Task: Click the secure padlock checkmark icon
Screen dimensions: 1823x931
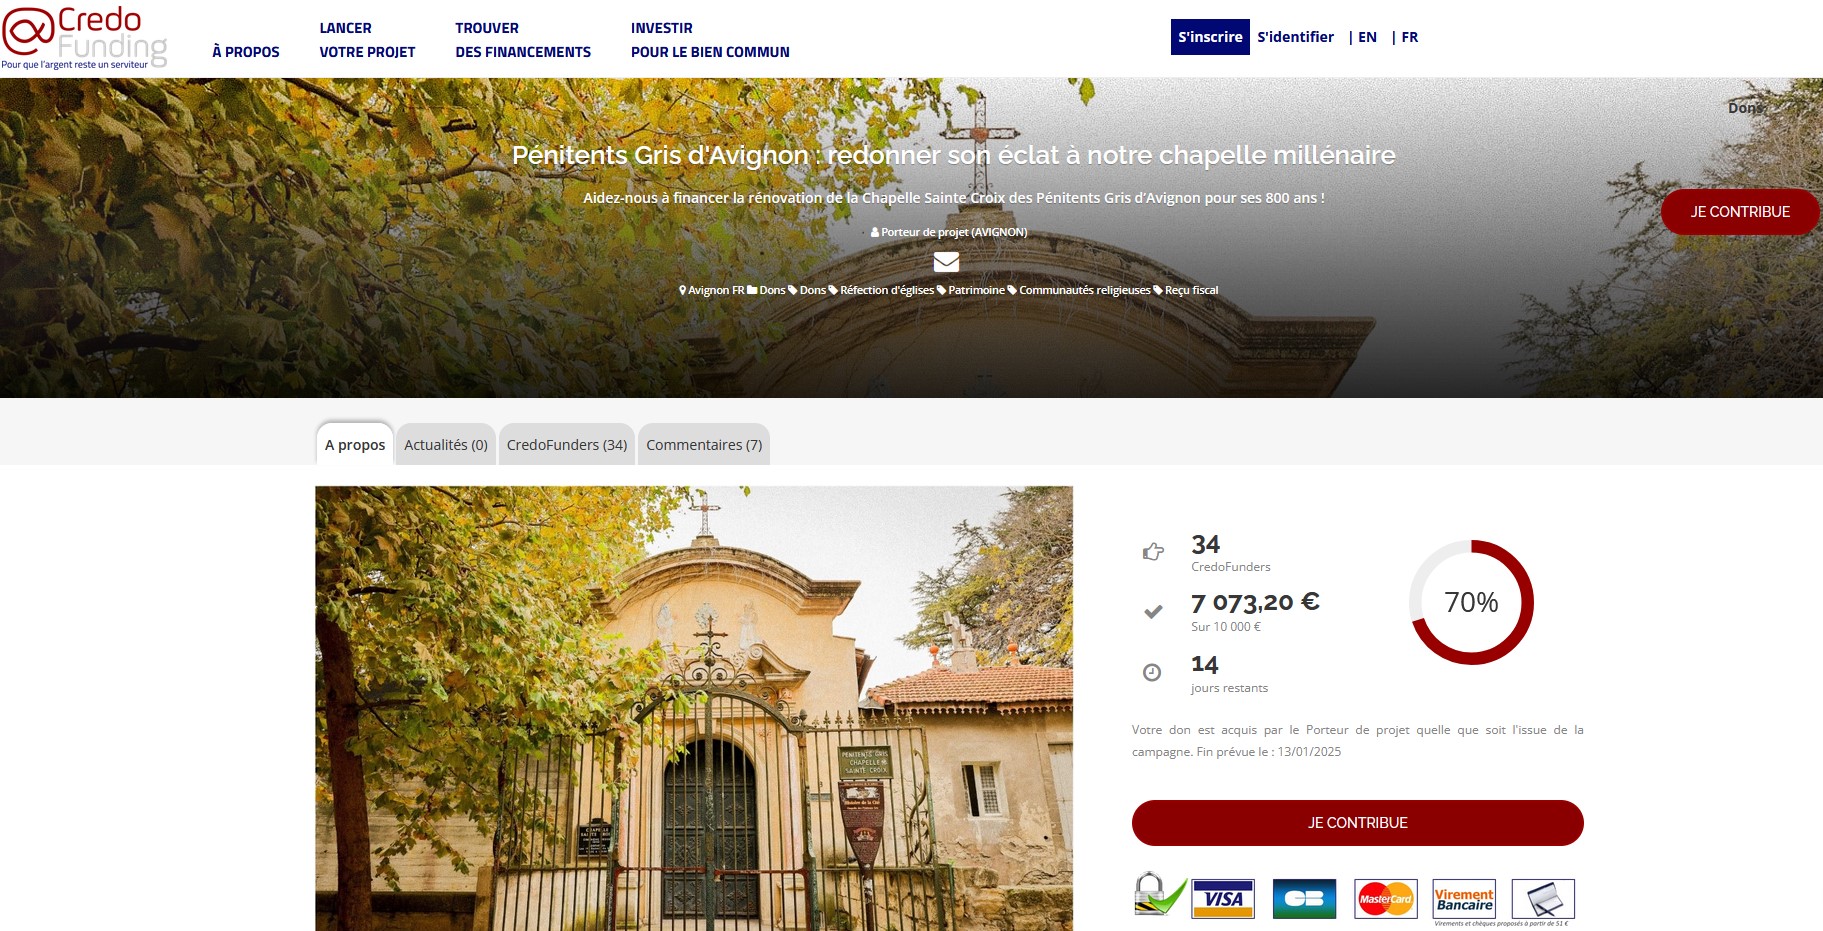Action: pyautogui.click(x=1159, y=894)
